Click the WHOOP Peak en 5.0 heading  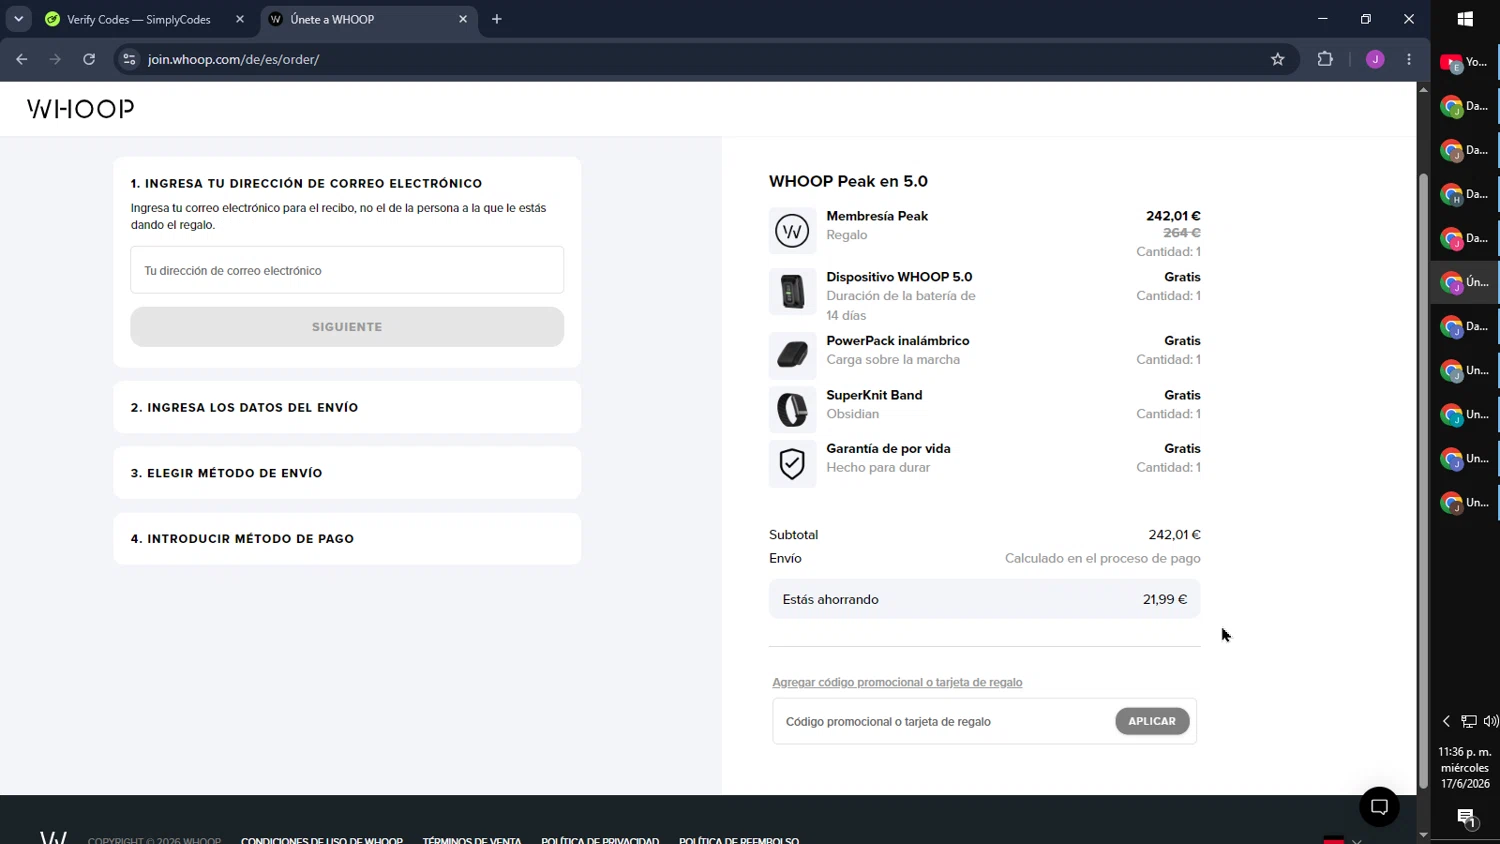click(848, 181)
